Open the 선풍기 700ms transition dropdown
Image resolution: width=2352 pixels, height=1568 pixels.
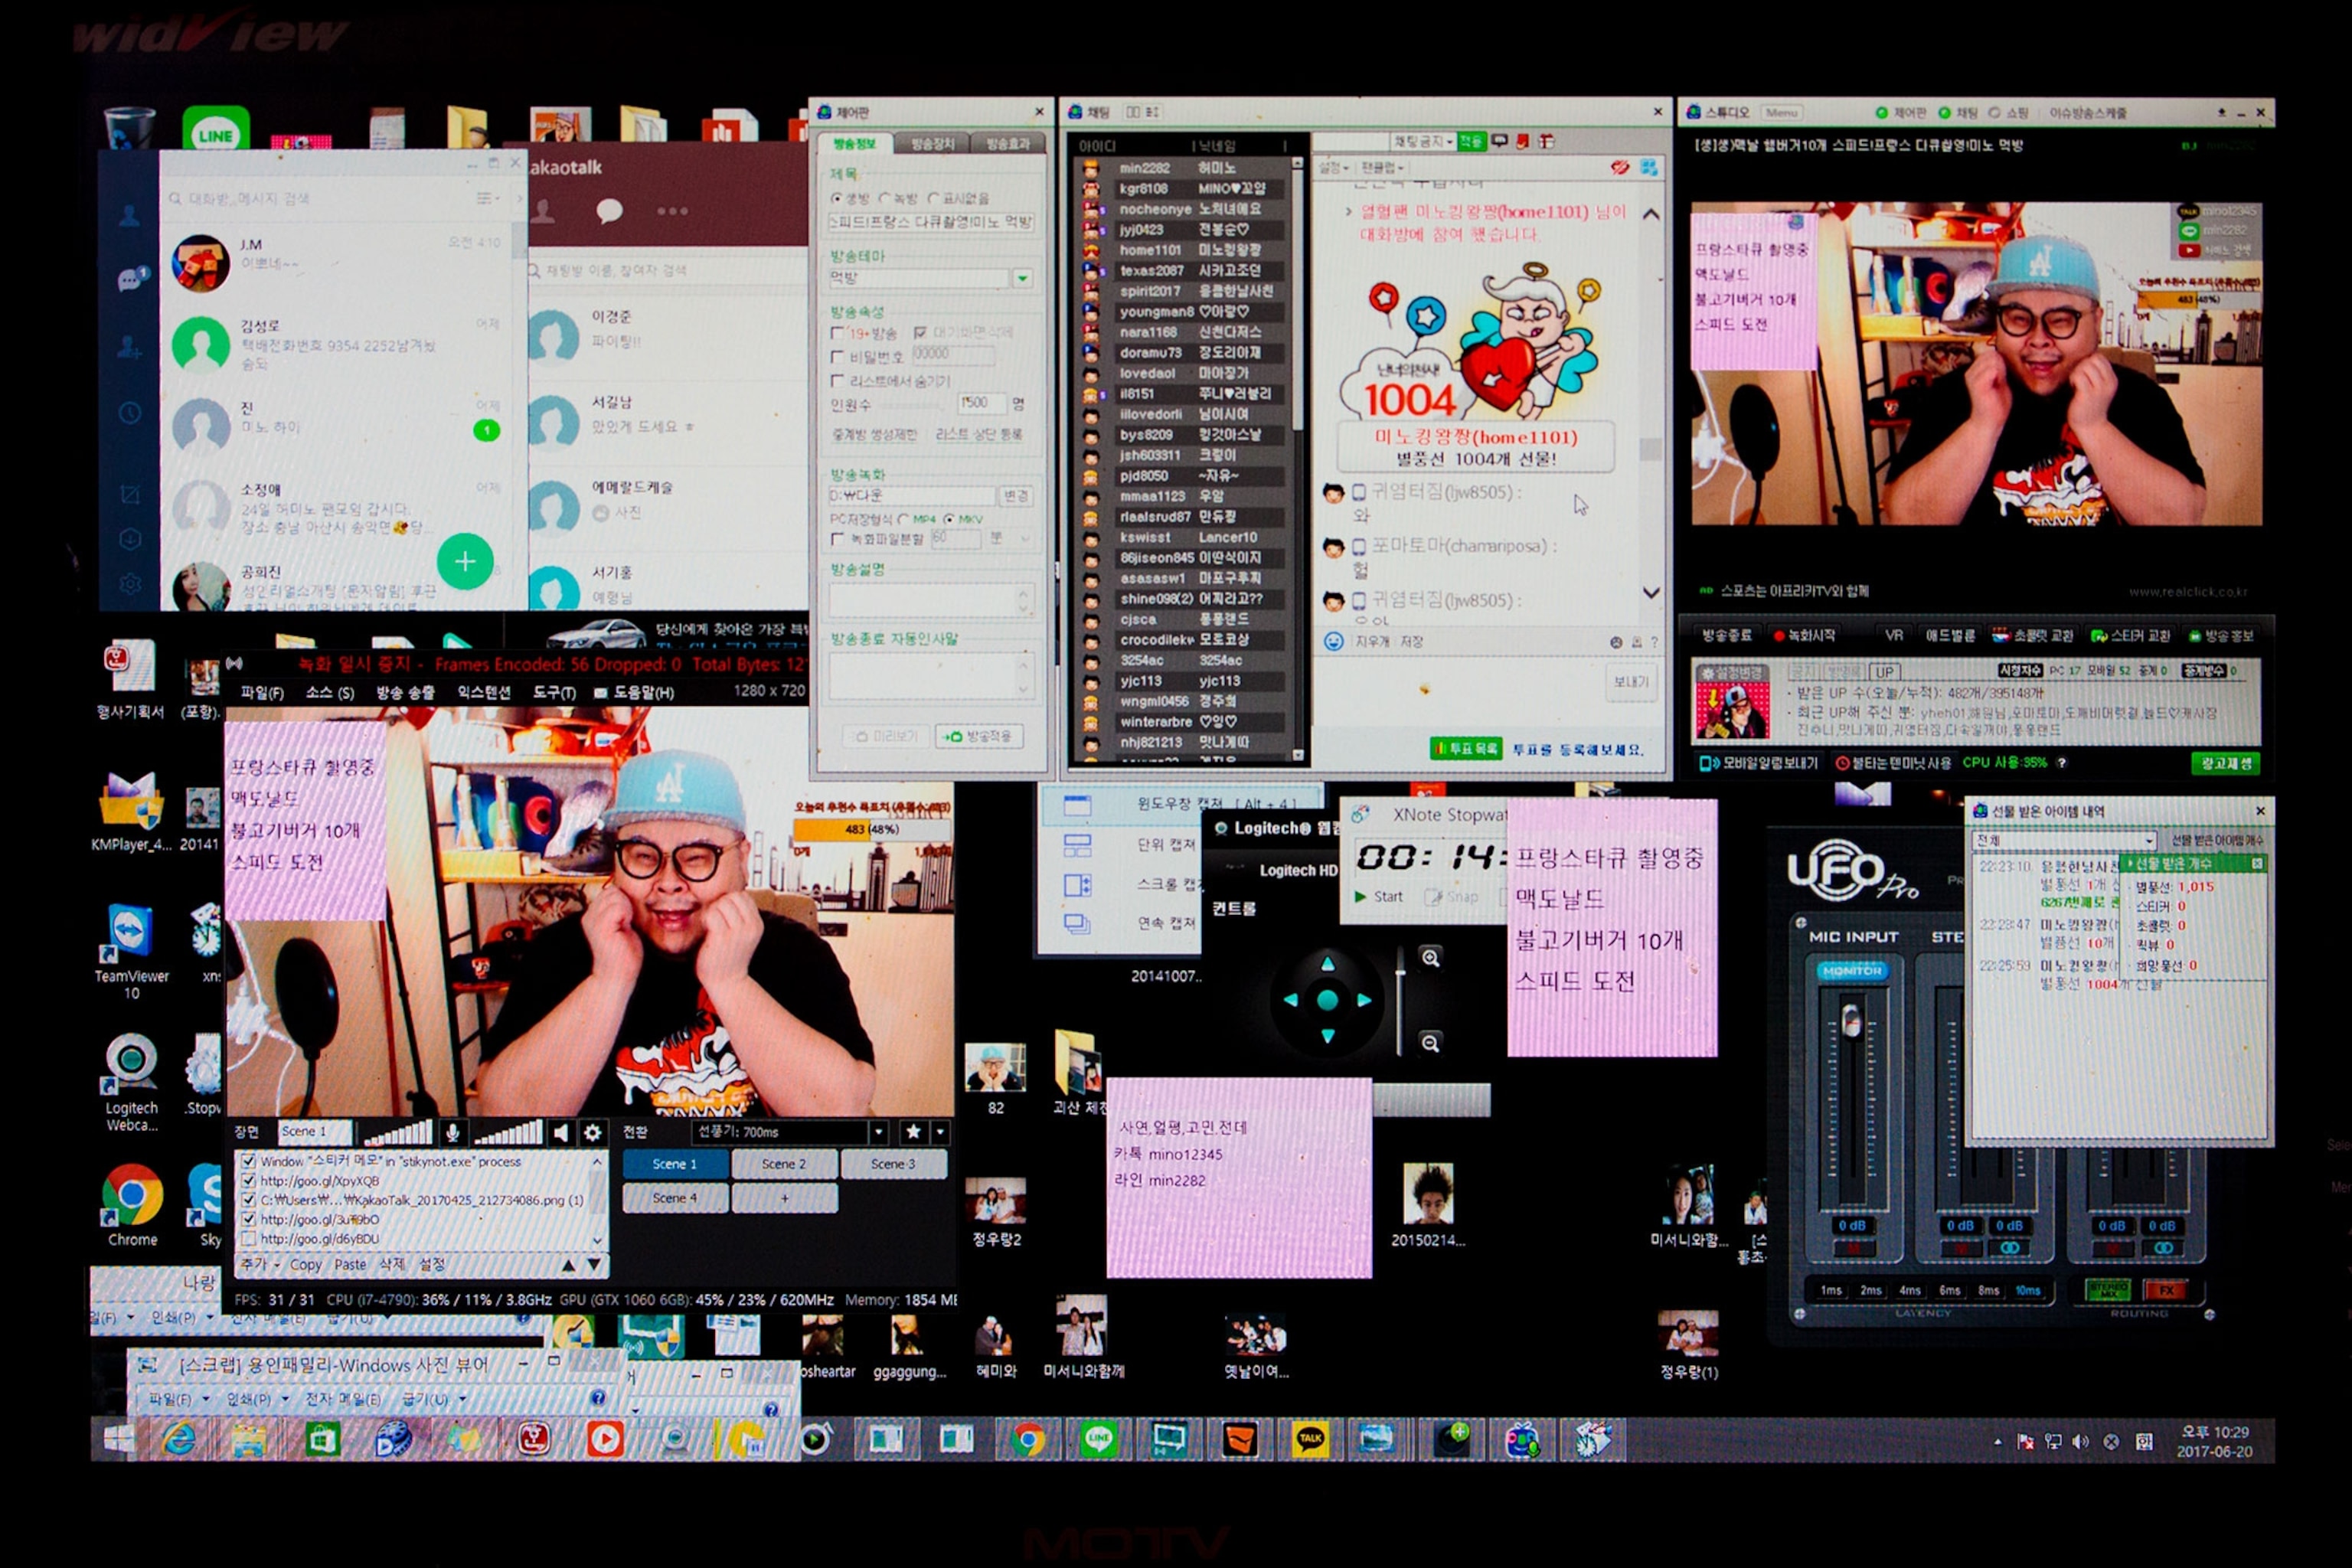(878, 1132)
